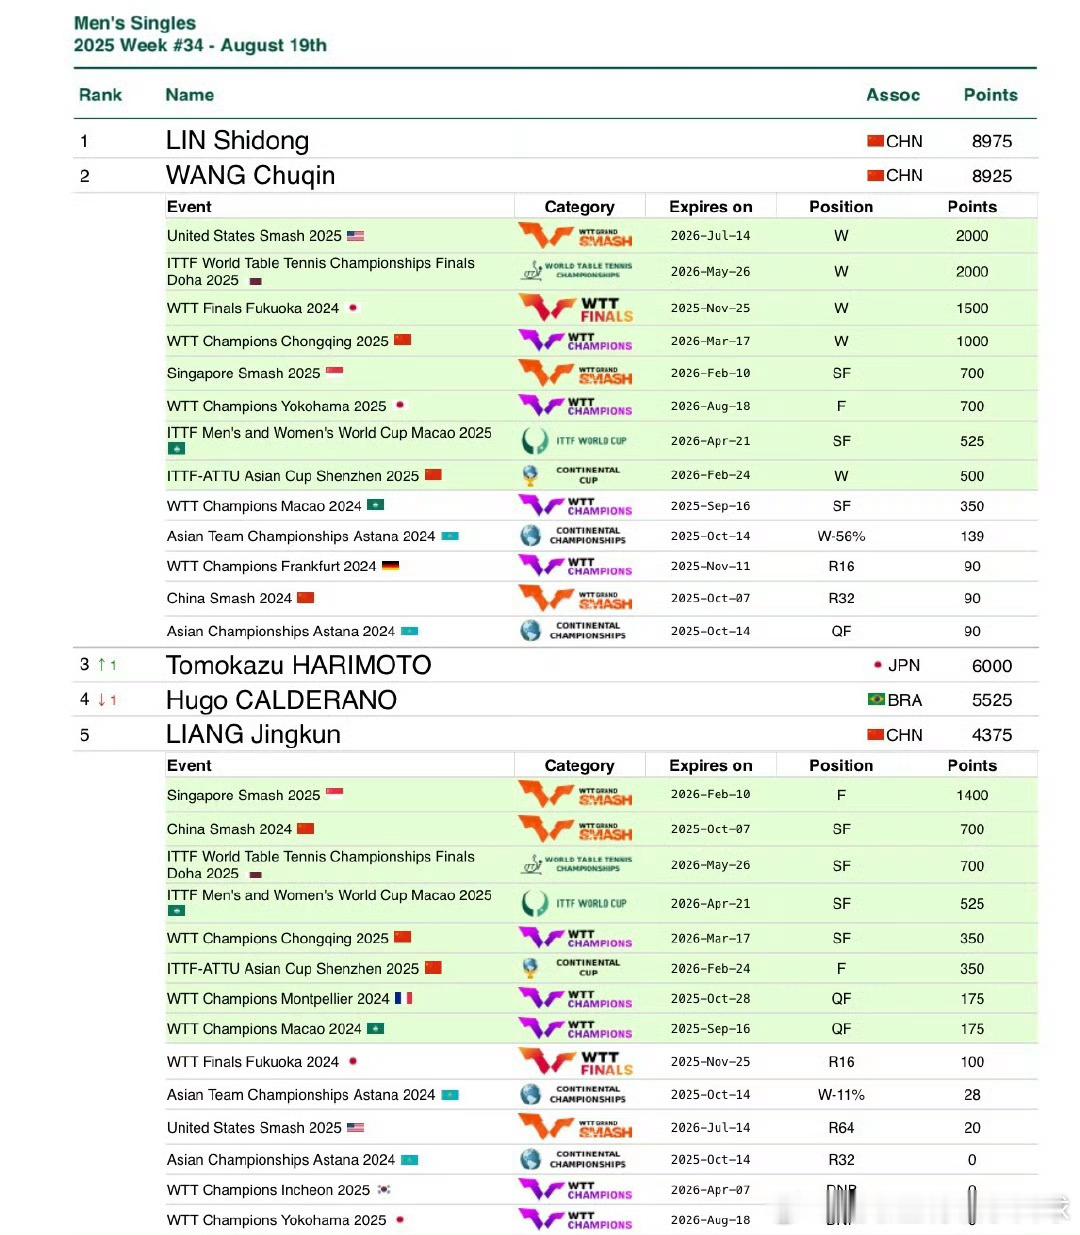Click Grand Smash logo for China Smash 2024, WANG Chuqin
This screenshot has width=1080, height=1235.
[575, 598]
